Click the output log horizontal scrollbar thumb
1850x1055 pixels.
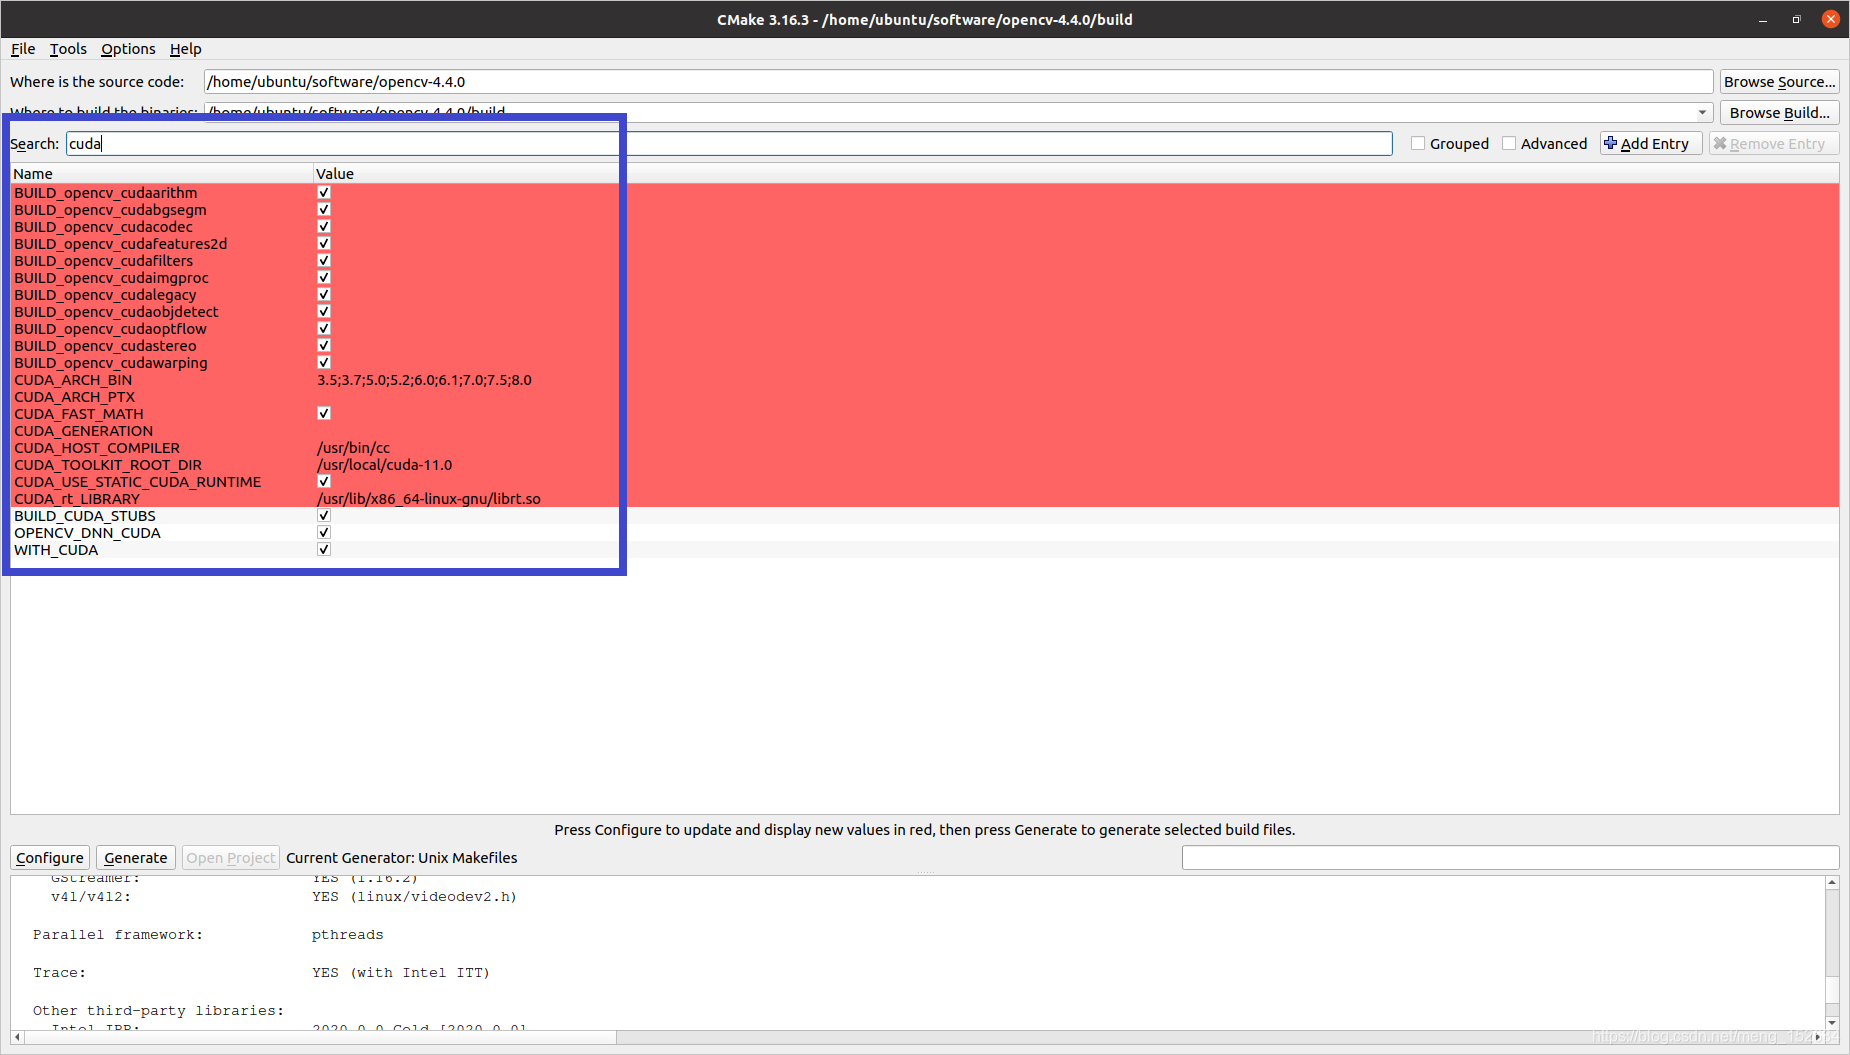[x=321, y=1037]
